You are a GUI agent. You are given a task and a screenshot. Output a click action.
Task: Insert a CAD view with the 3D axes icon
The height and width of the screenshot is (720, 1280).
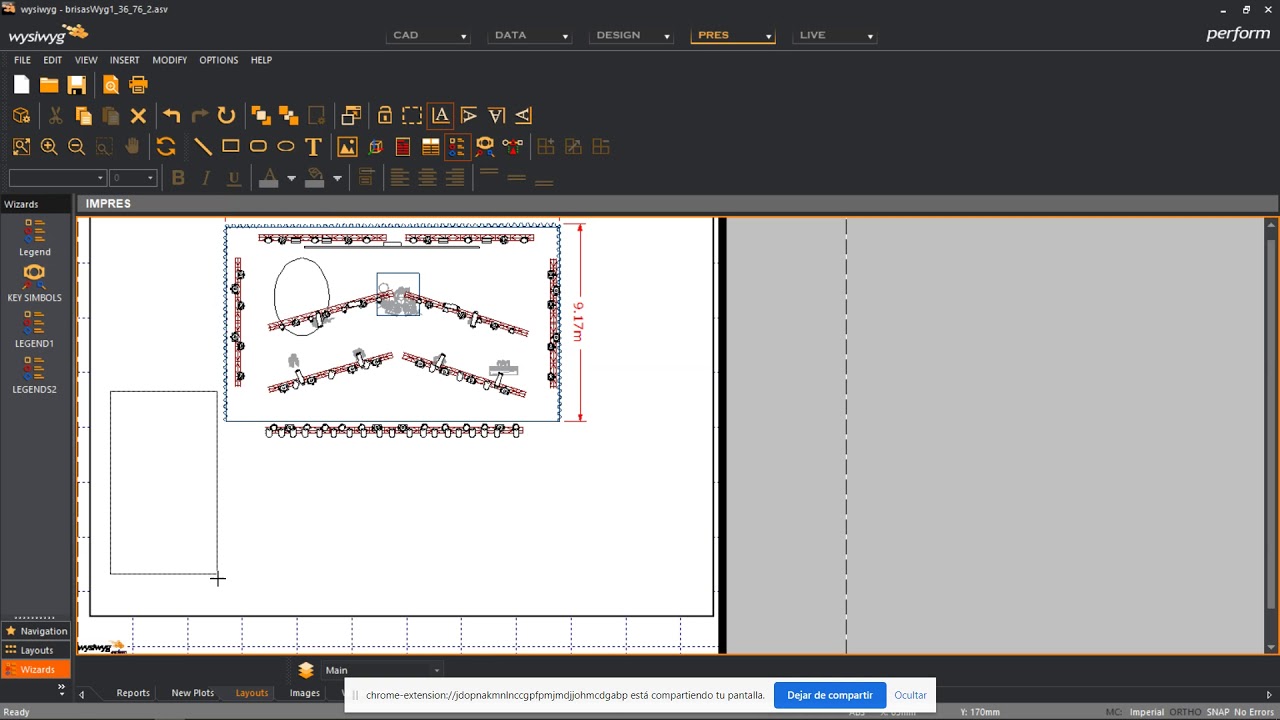coord(376,147)
